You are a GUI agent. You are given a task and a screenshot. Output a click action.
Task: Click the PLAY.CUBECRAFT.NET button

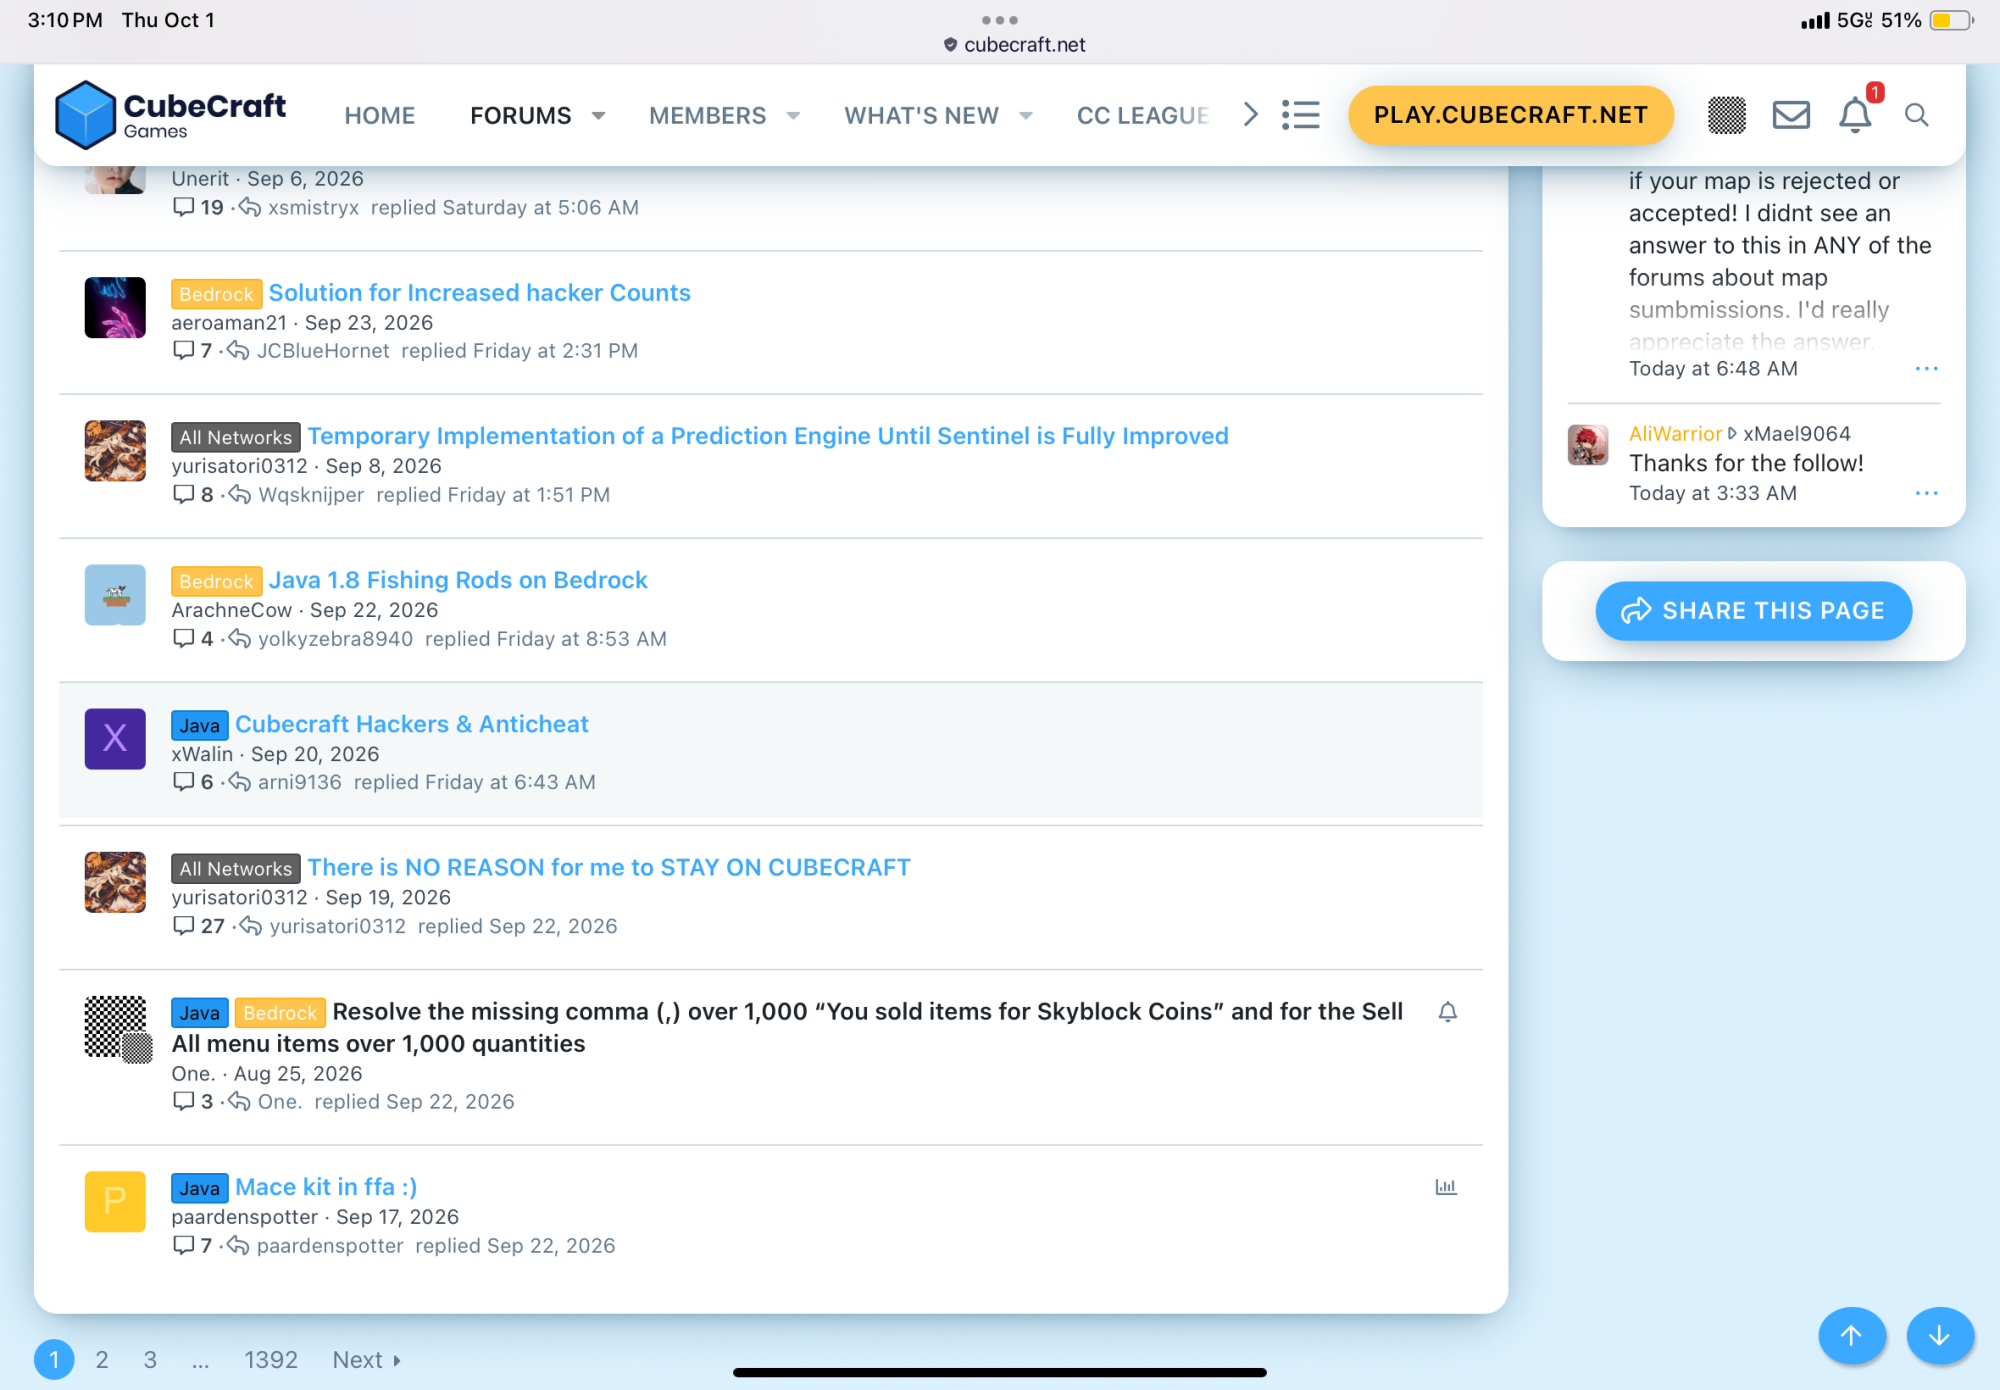(1511, 115)
